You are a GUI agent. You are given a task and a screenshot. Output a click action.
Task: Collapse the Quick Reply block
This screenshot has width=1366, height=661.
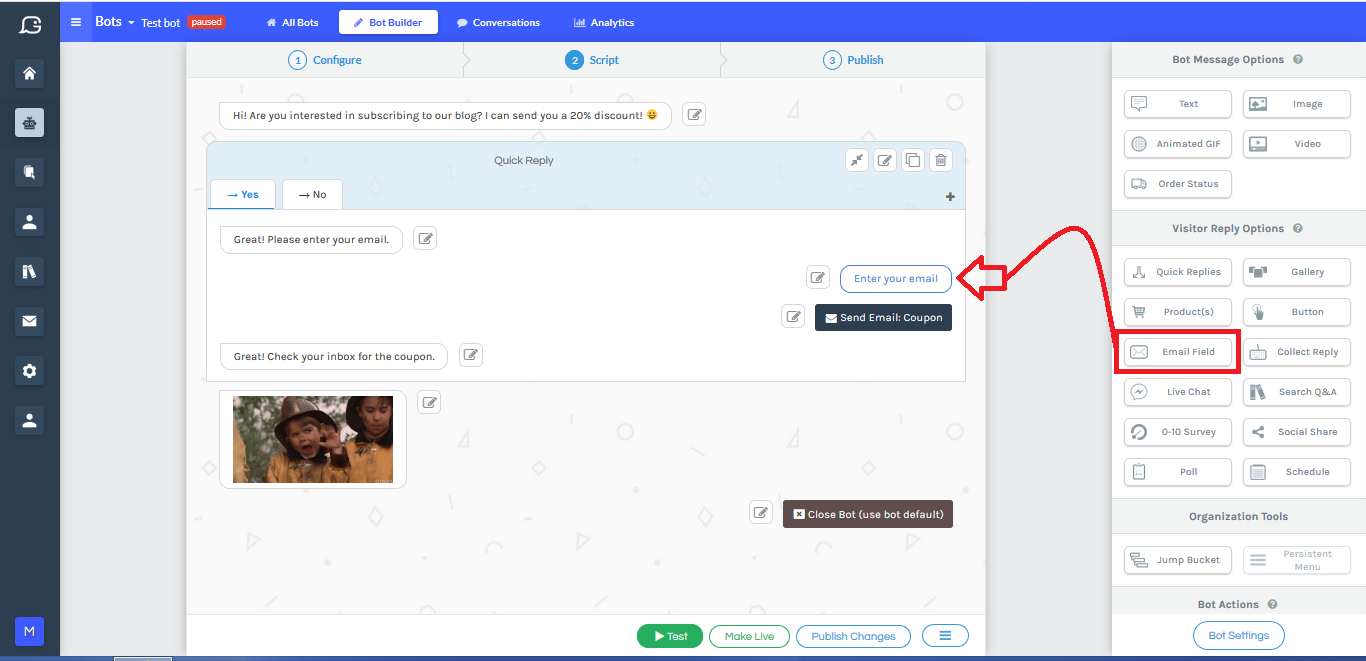coord(857,160)
